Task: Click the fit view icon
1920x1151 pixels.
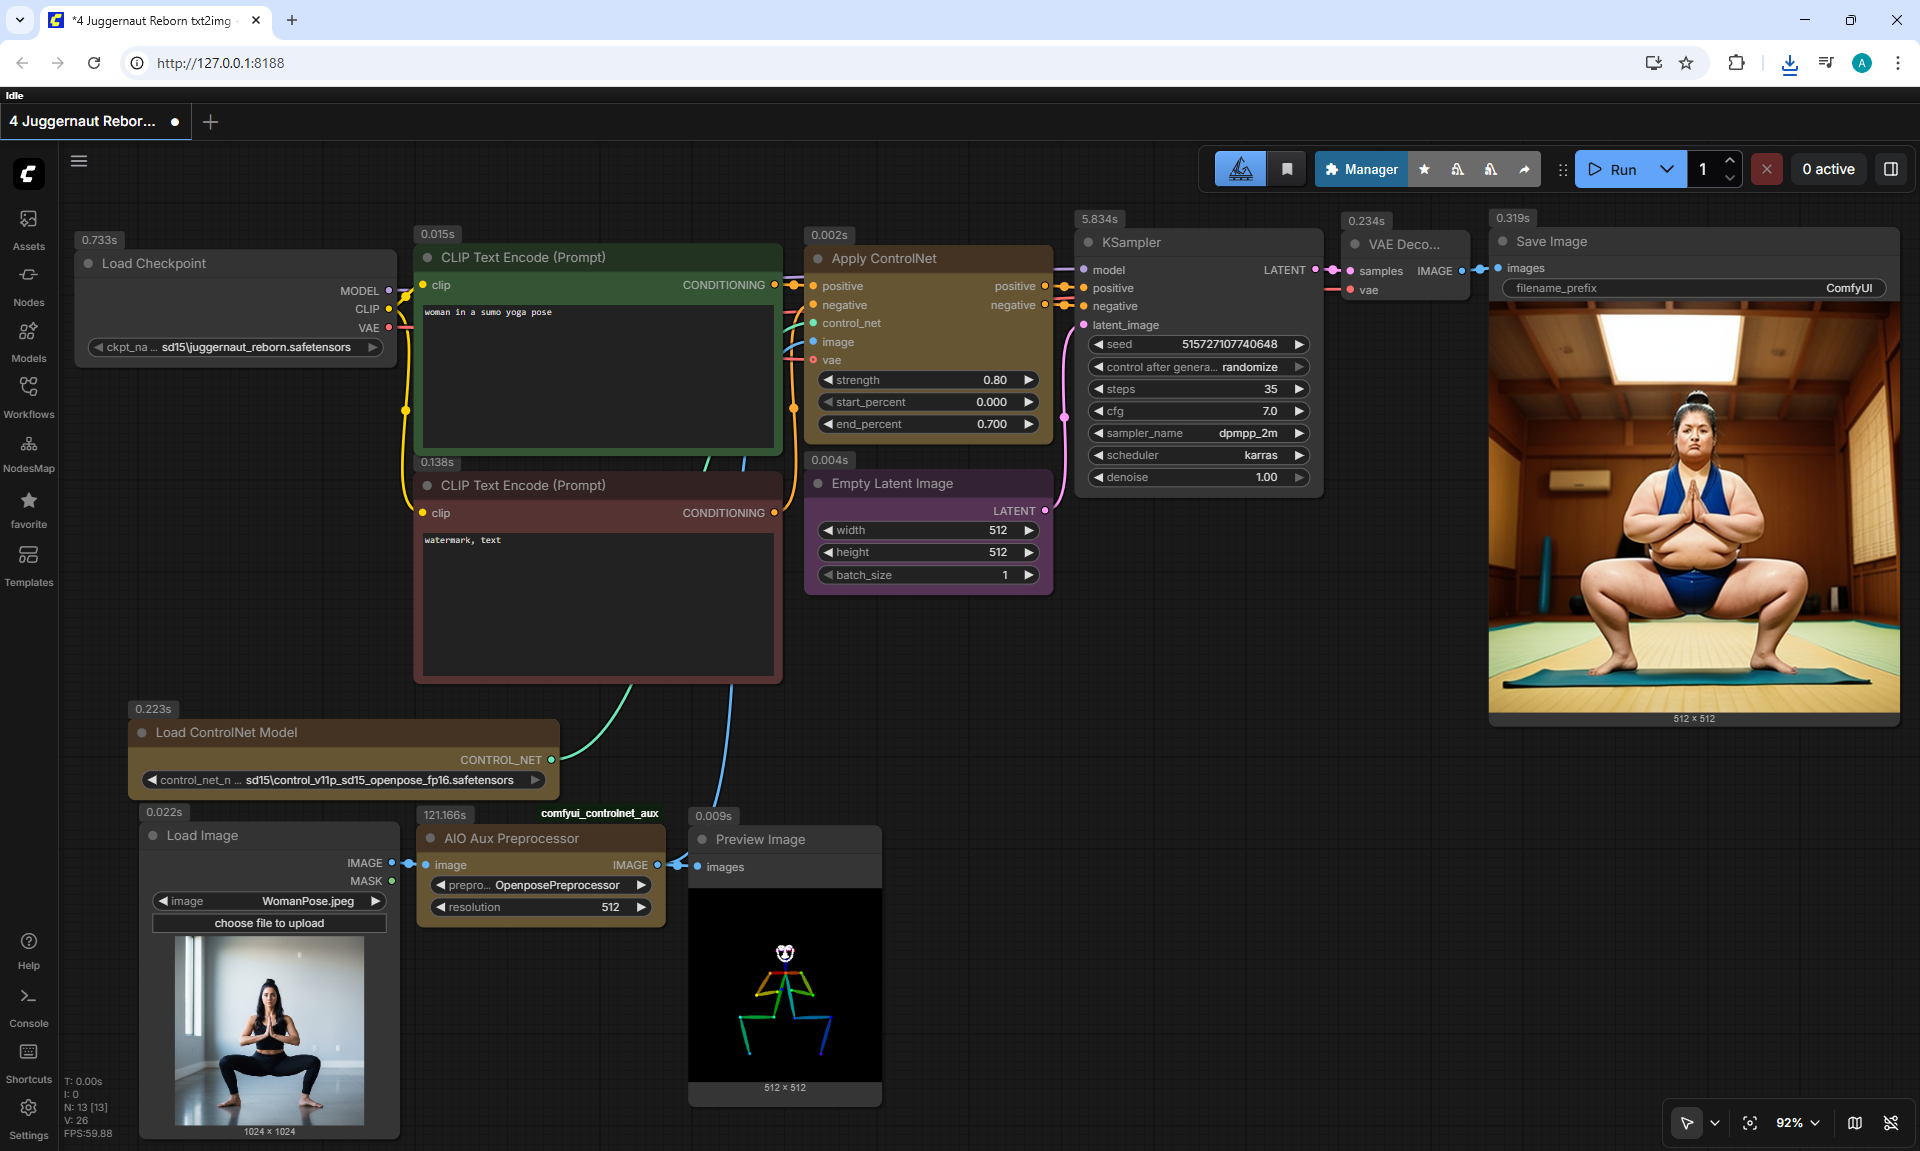Action: (1750, 1123)
